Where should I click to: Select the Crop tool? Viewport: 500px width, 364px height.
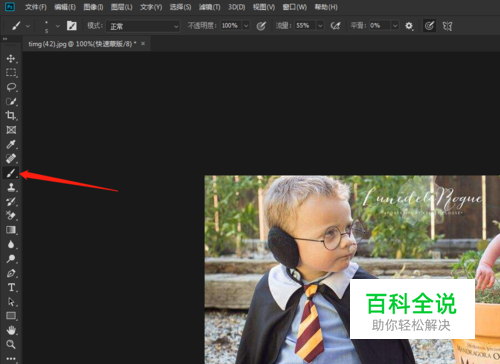point(11,115)
